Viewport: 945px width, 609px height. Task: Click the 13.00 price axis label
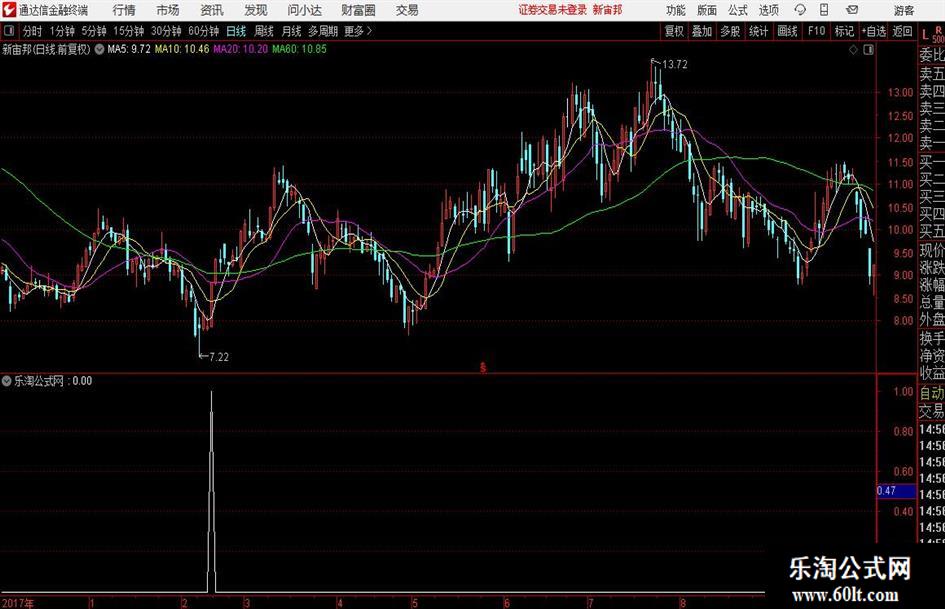[x=900, y=92]
